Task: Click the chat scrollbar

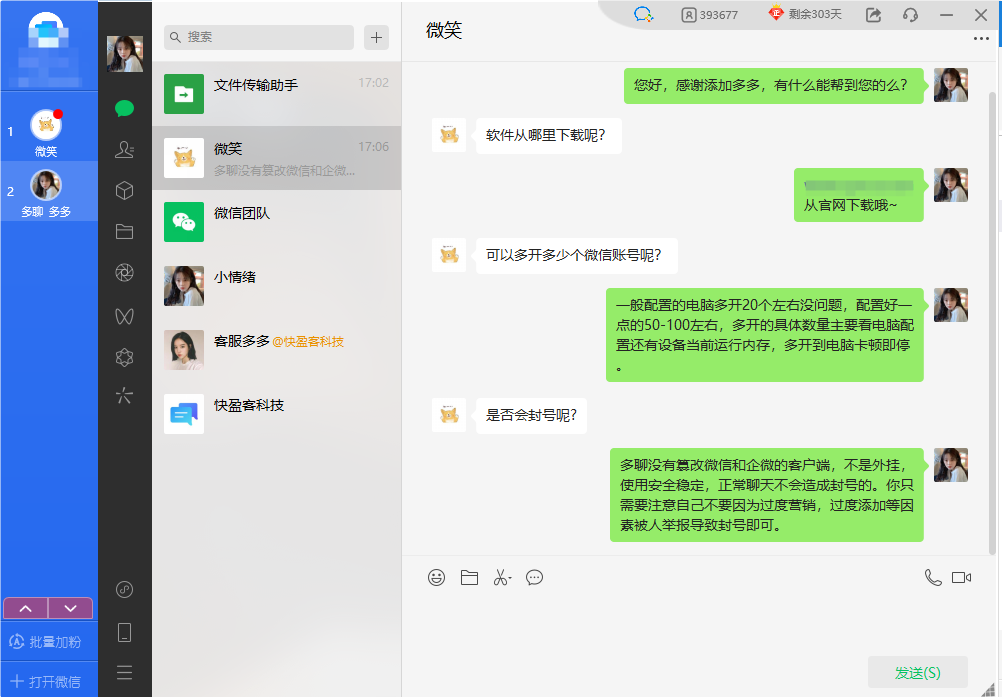Action: click(992, 323)
